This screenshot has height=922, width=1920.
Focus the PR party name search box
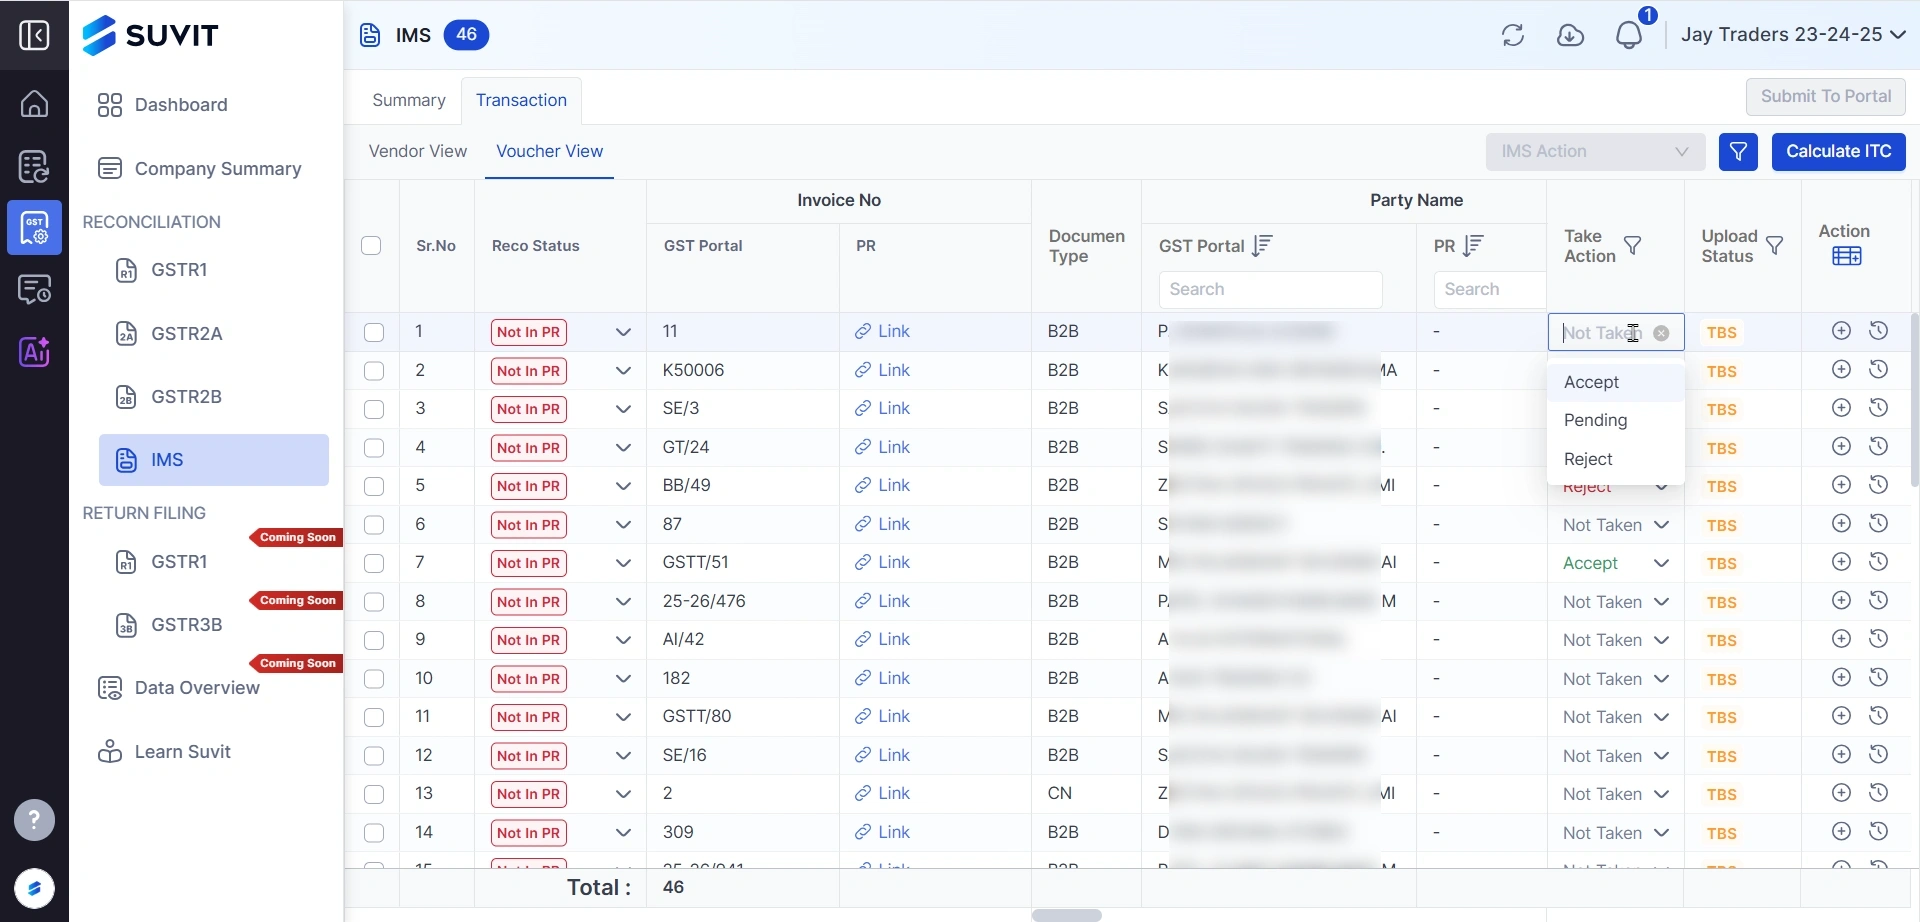pyautogui.click(x=1490, y=290)
